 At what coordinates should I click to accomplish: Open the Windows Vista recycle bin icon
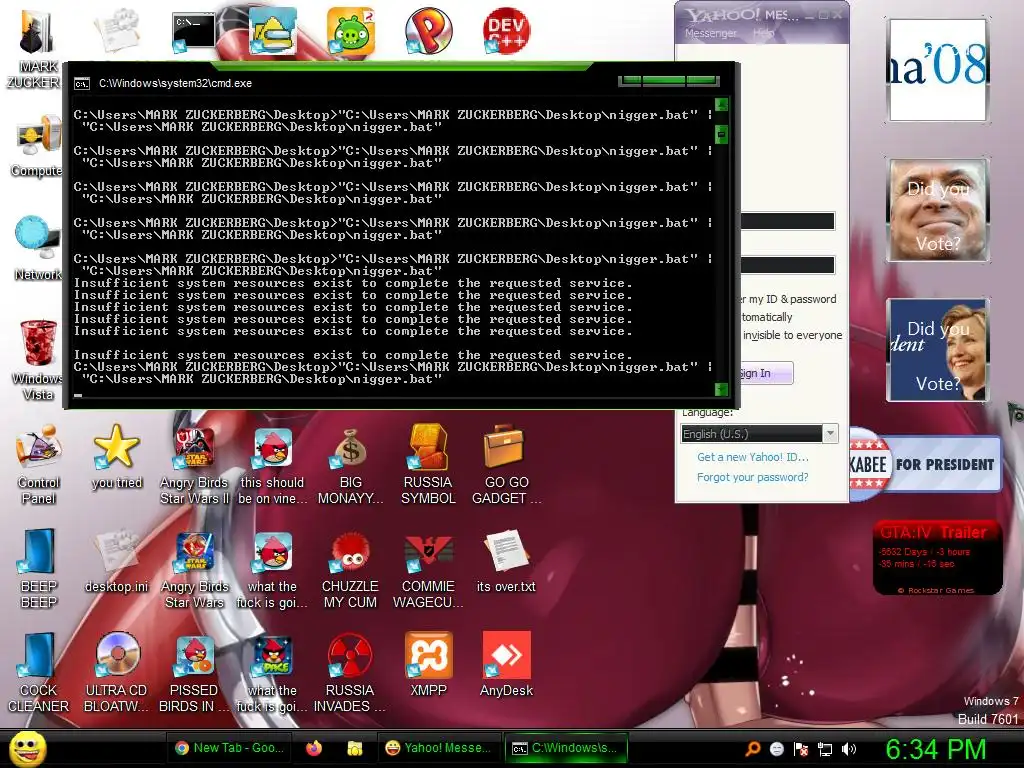(x=38, y=359)
